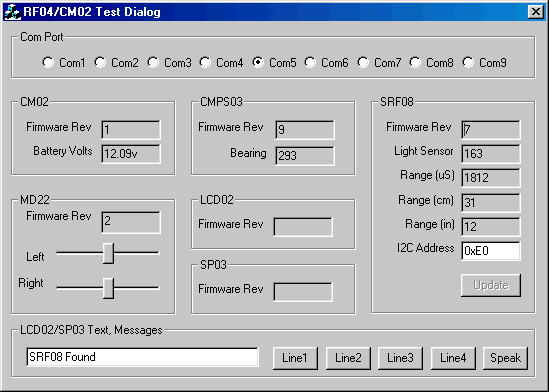Click the Range (uS) field showing 1812
This screenshot has width=549, height=392.
pos(491,177)
